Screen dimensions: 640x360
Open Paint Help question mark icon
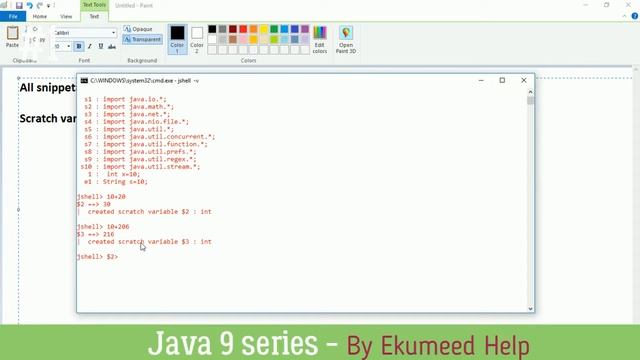coord(635,16)
